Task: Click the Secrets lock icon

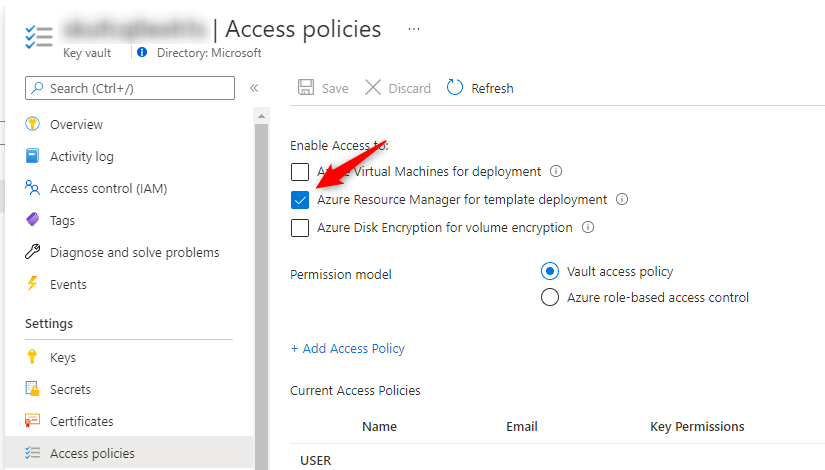Action: click(32, 388)
